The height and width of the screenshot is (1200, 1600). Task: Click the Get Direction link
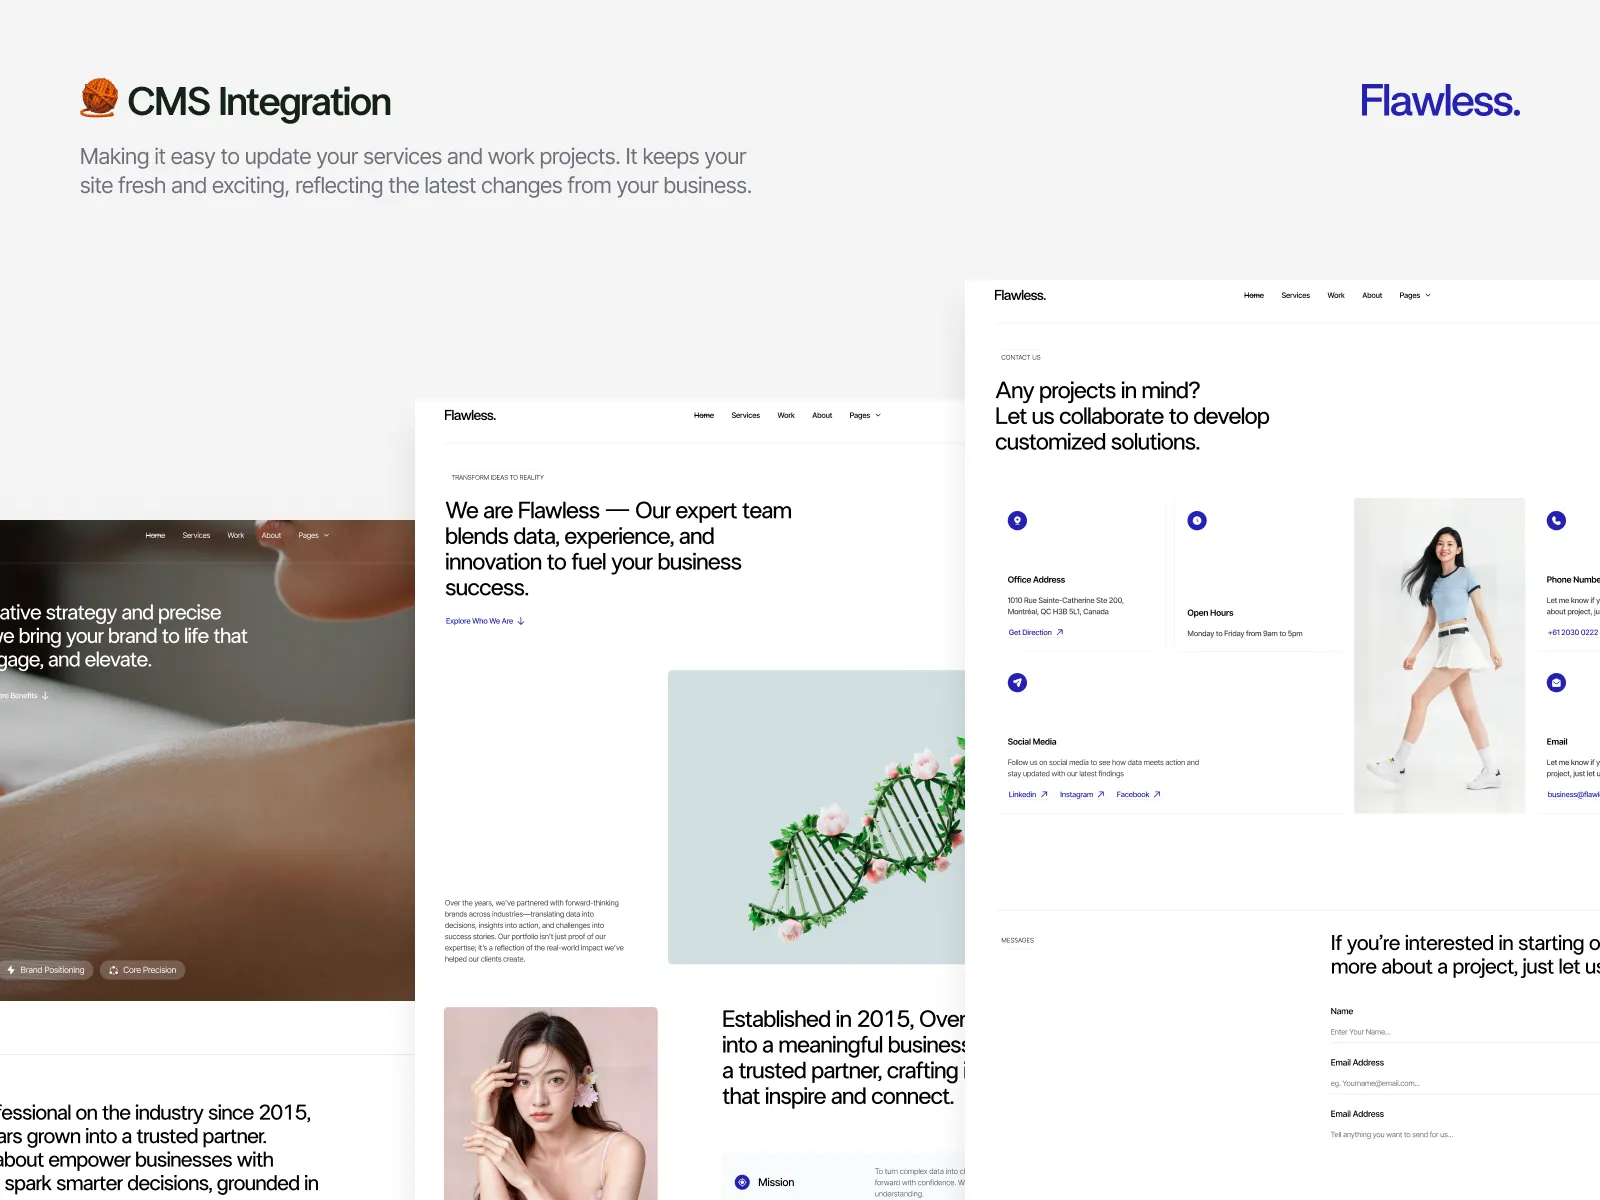click(1036, 632)
